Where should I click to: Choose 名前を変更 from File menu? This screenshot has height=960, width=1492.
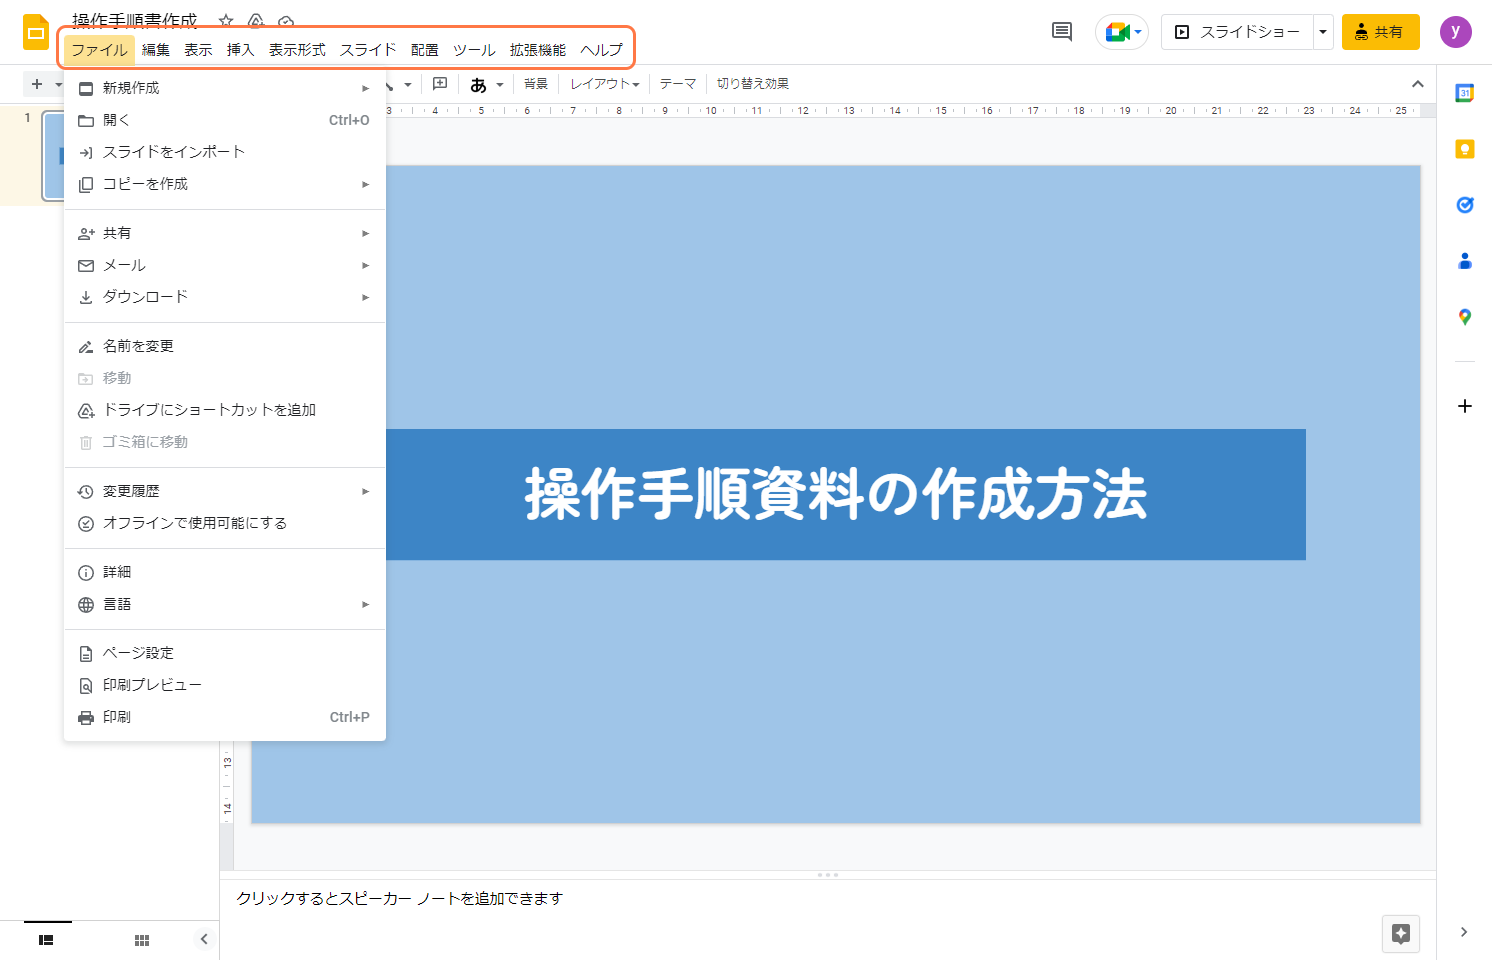pos(225,346)
